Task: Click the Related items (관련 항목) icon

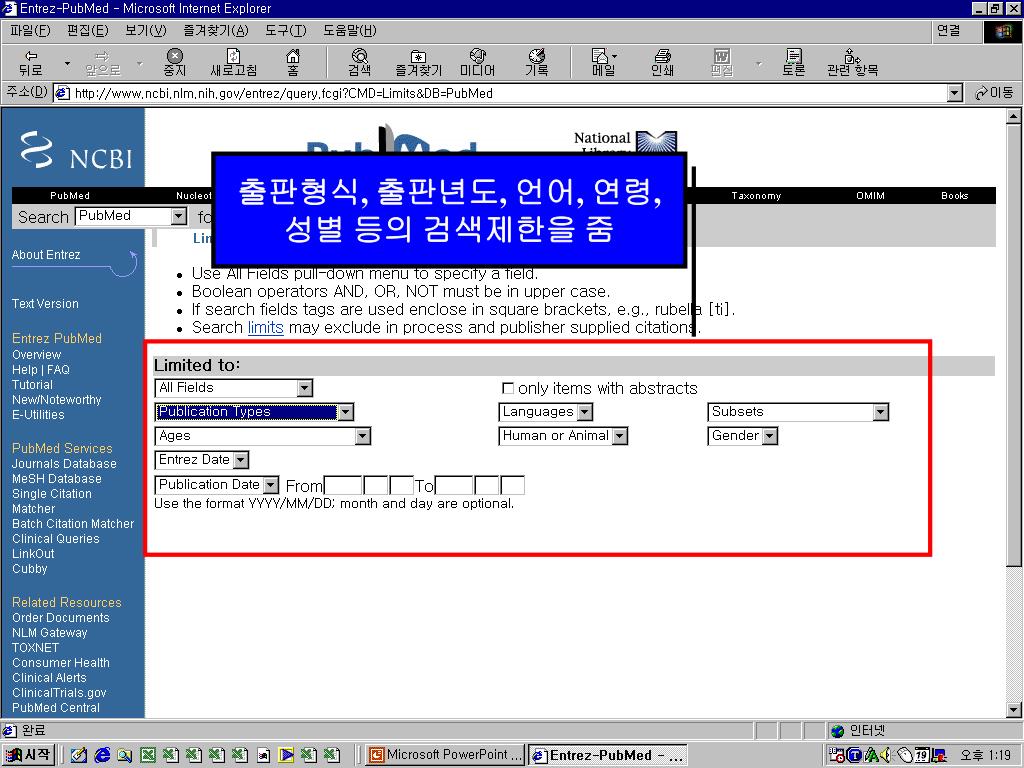Action: coord(852,63)
